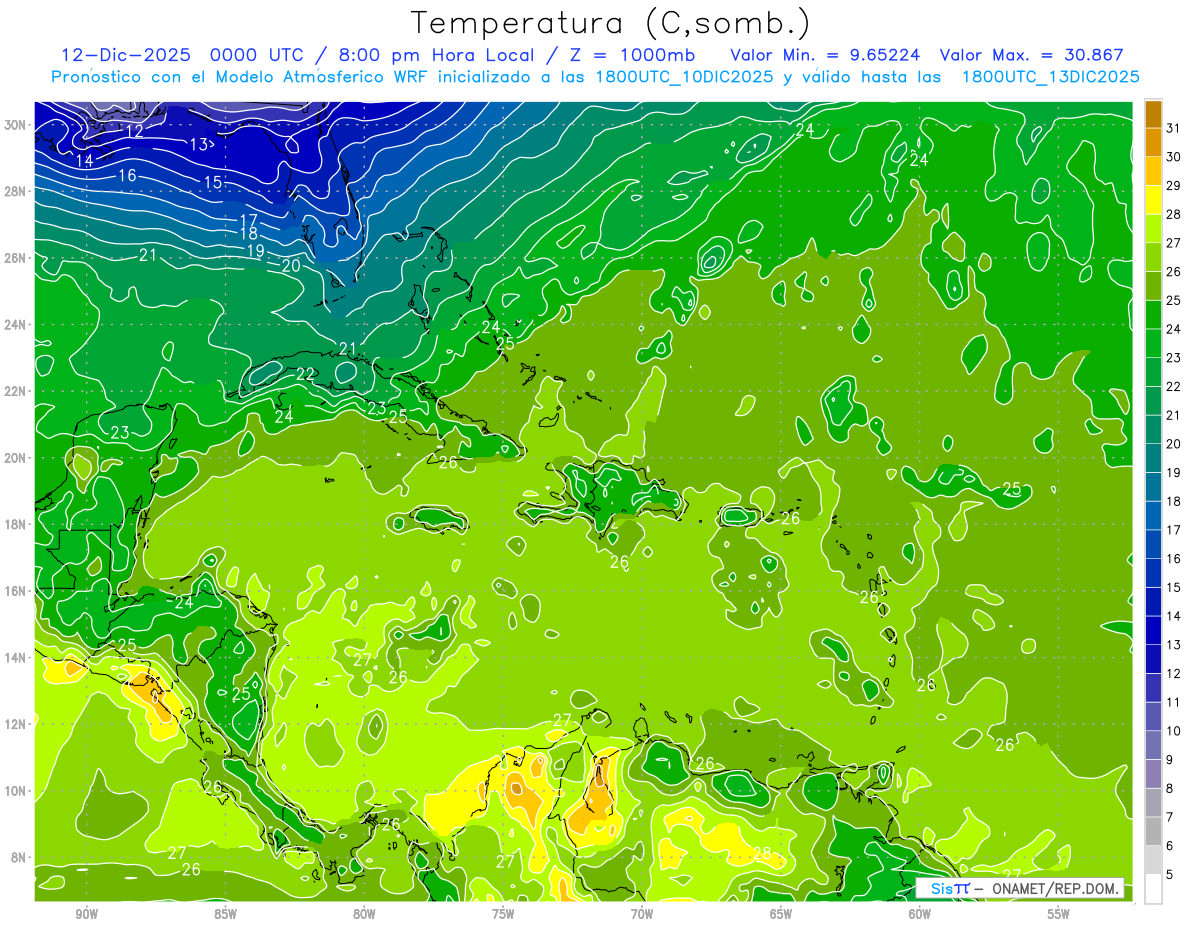Click the 'Valor Min. = 9.65224' text

(x=826, y=55)
